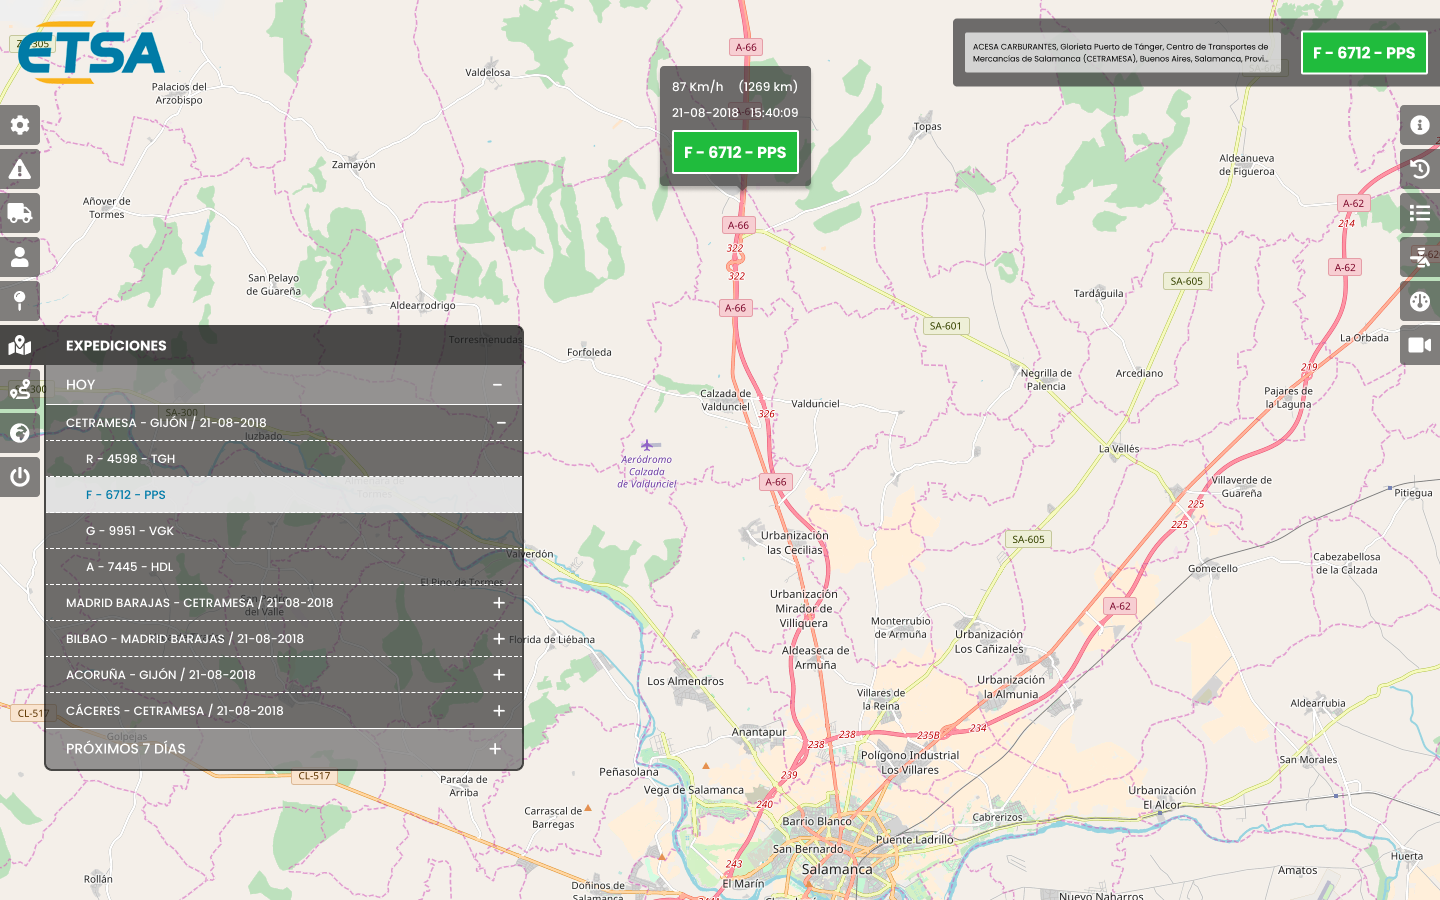
Task: Open the drivers person icon
Action: tap(19, 257)
